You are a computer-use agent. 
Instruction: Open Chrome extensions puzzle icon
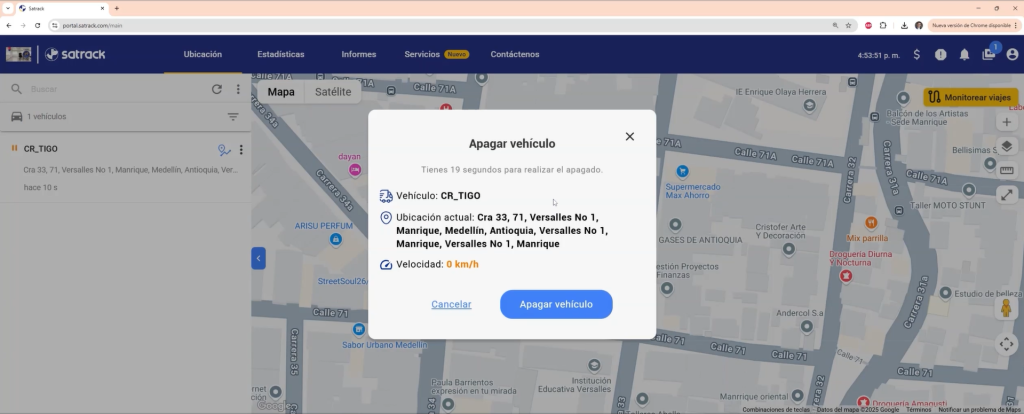coord(883,25)
